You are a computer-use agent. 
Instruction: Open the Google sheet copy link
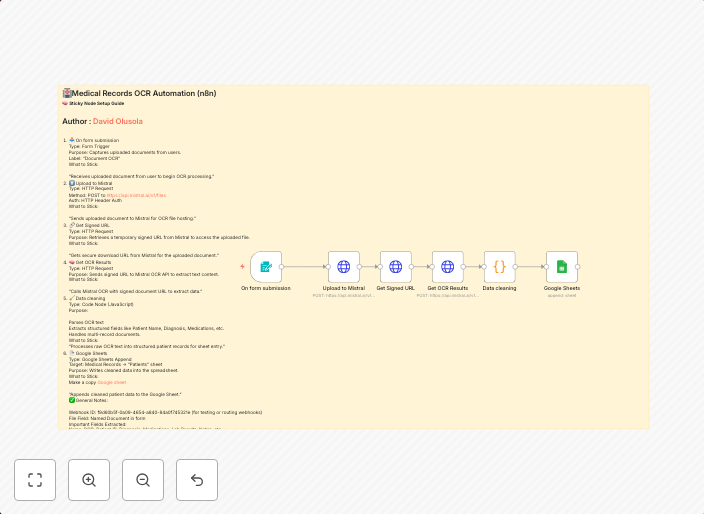coord(112,382)
